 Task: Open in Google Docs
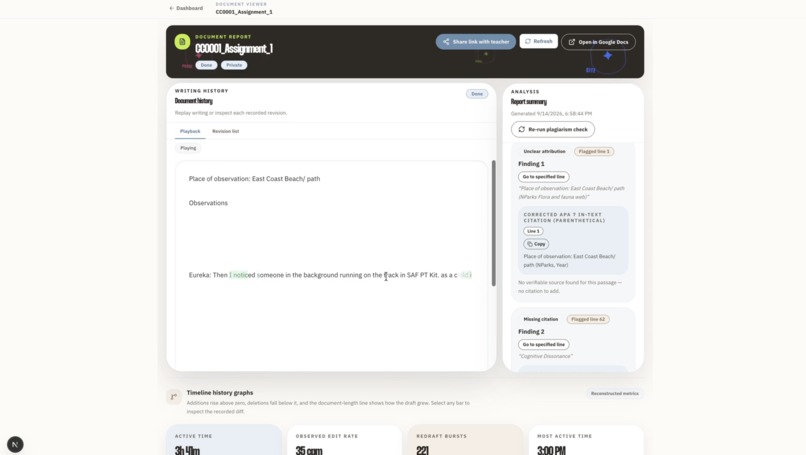coord(598,42)
